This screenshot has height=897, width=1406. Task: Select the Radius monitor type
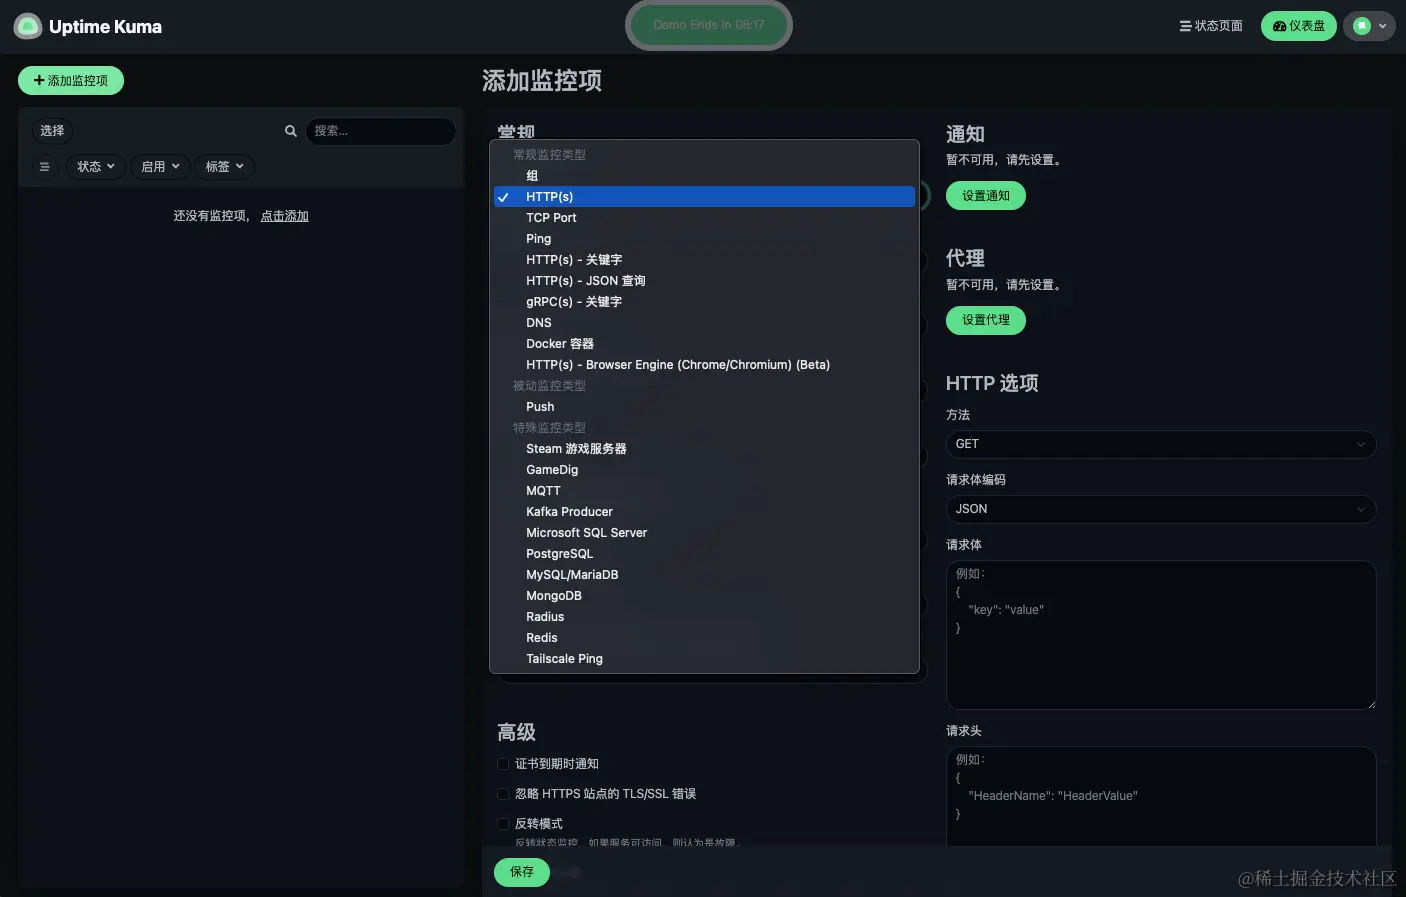[704, 617]
